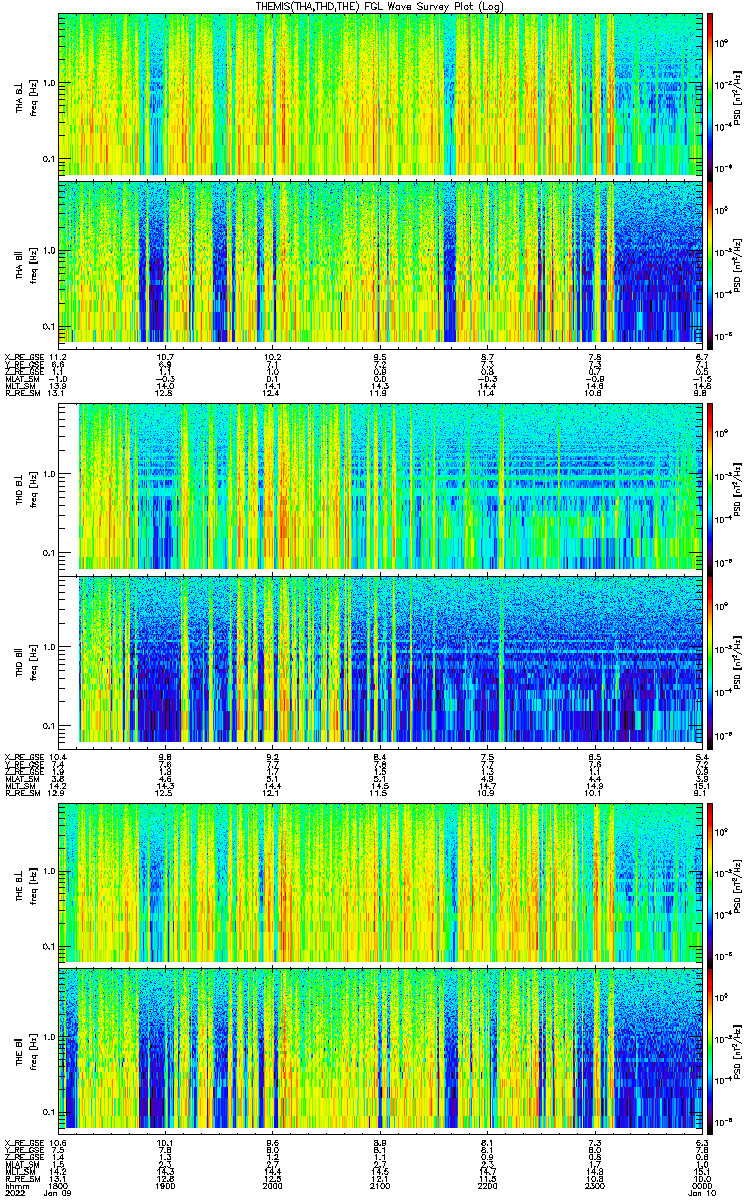Click R_RE_SM row label under THE panels
The height and width of the screenshot is (1200, 750).
(x=21, y=1179)
